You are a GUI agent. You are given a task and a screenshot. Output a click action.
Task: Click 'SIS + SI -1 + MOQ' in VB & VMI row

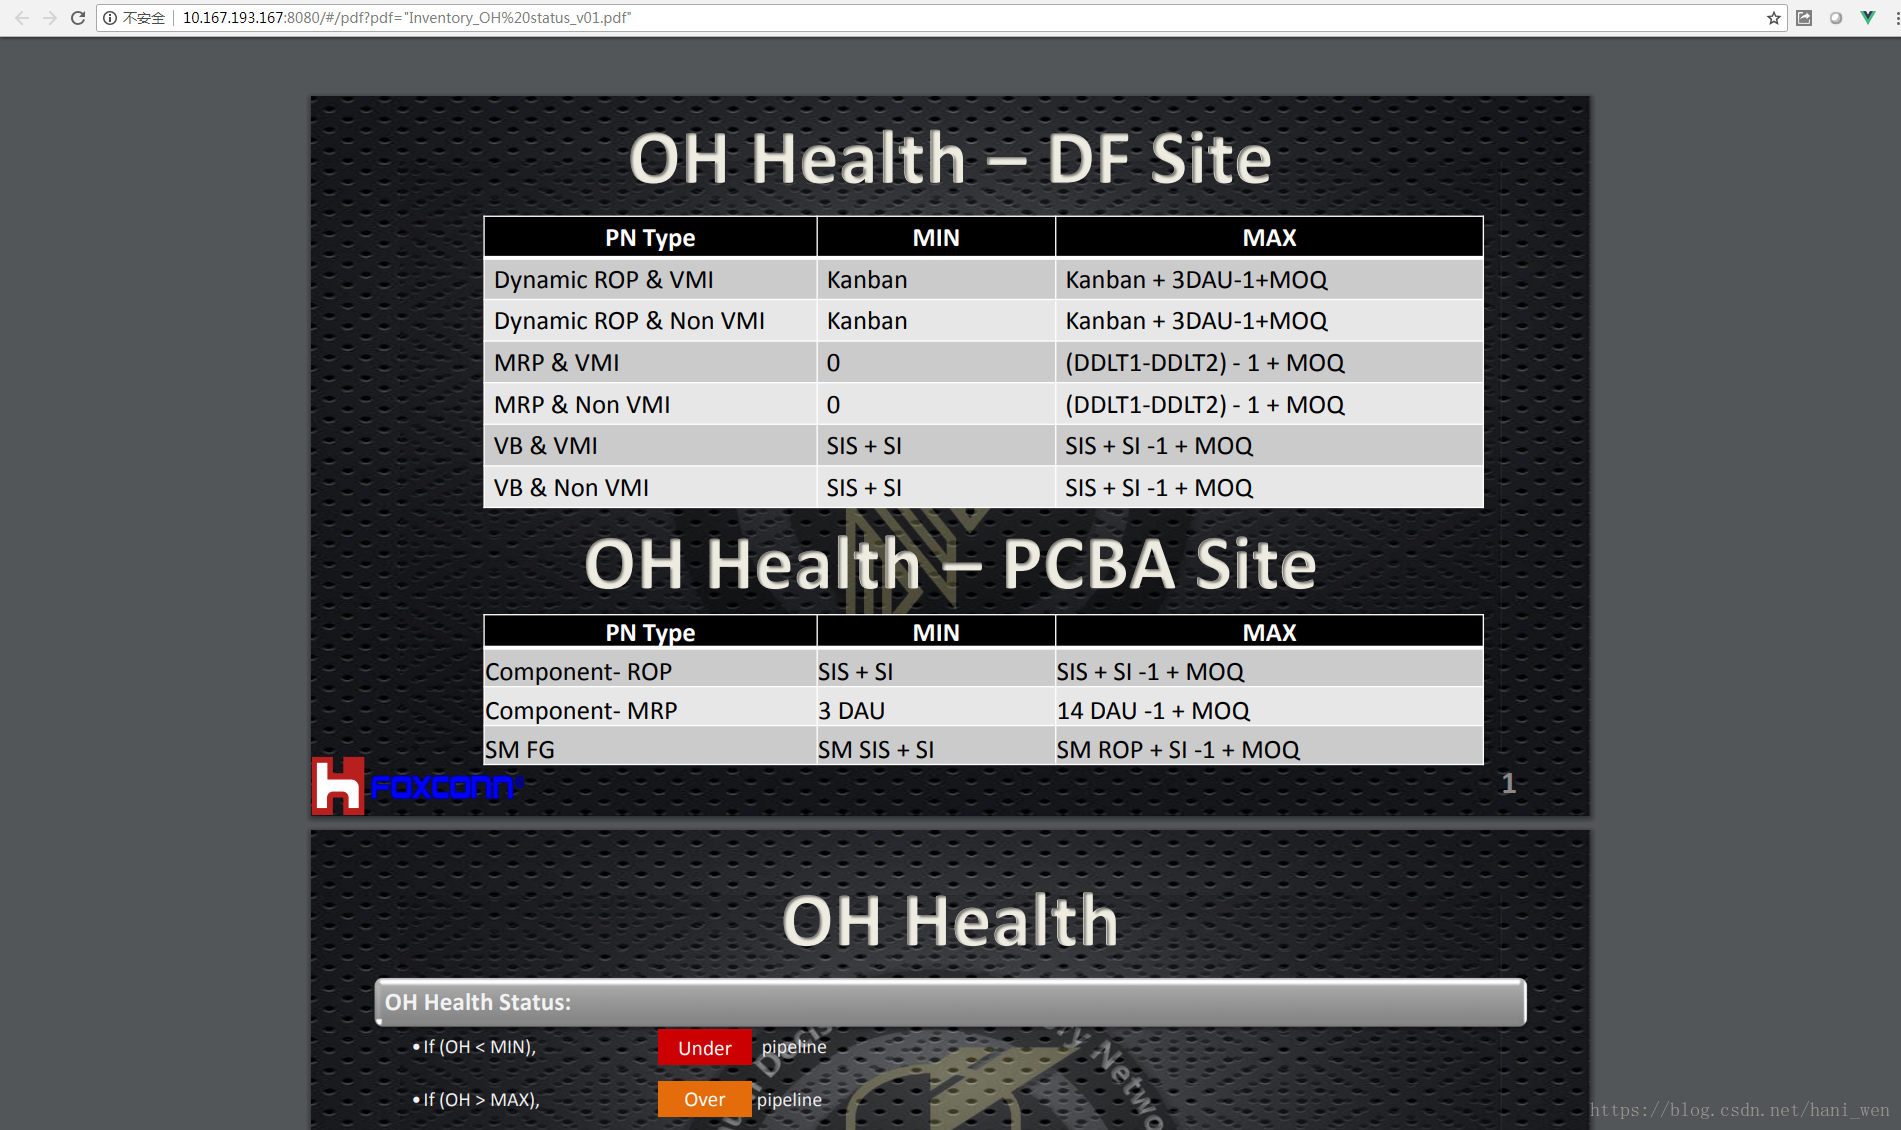[1269, 446]
